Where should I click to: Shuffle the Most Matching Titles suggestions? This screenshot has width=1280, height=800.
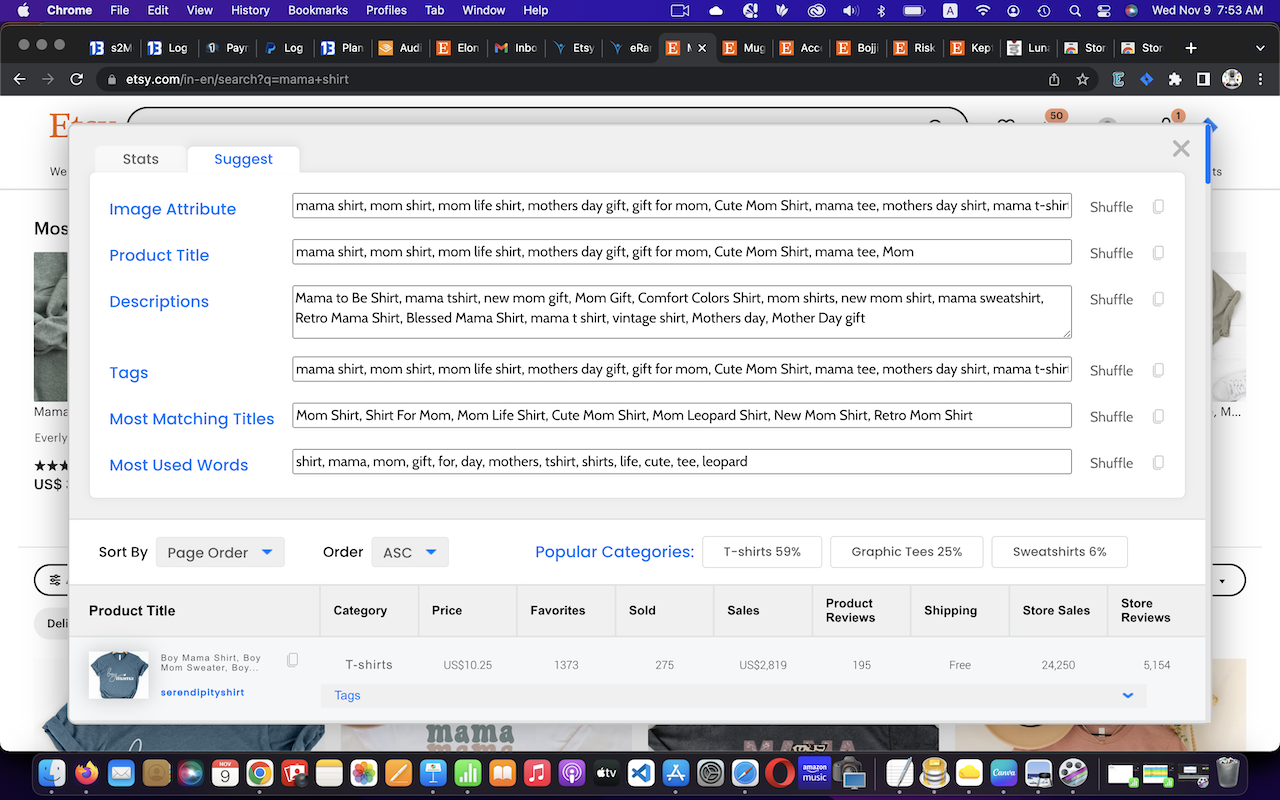(1111, 416)
